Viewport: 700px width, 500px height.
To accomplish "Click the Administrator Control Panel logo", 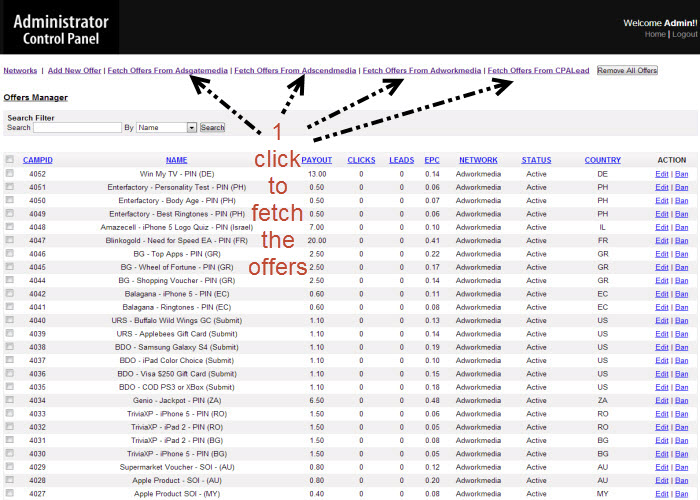I will point(61,29).
